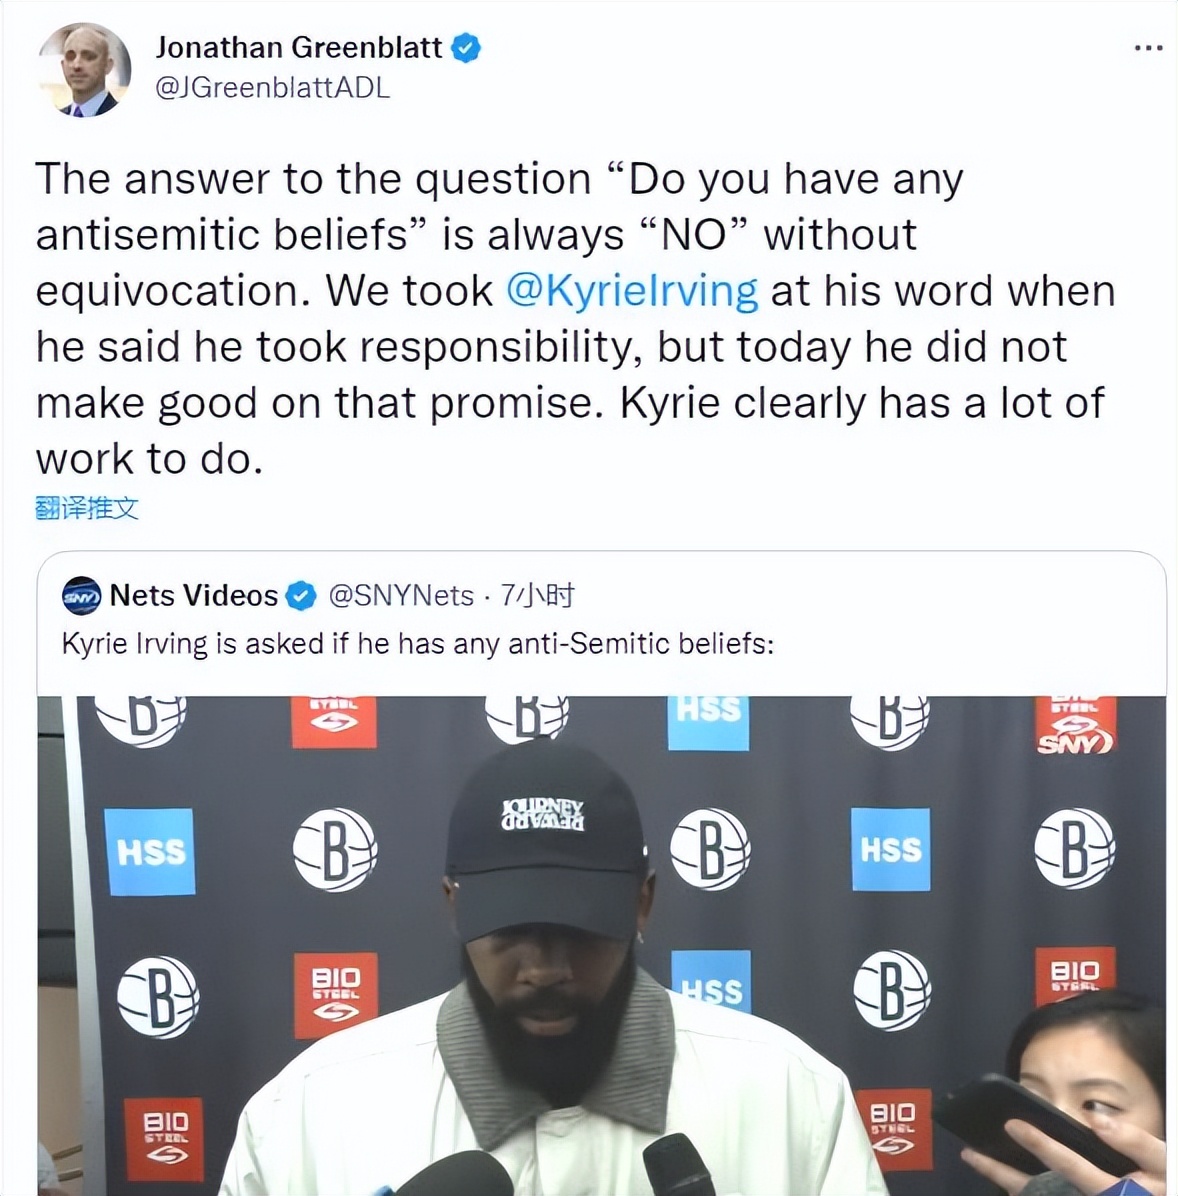Click the @SNYNets handle

point(401,596)
